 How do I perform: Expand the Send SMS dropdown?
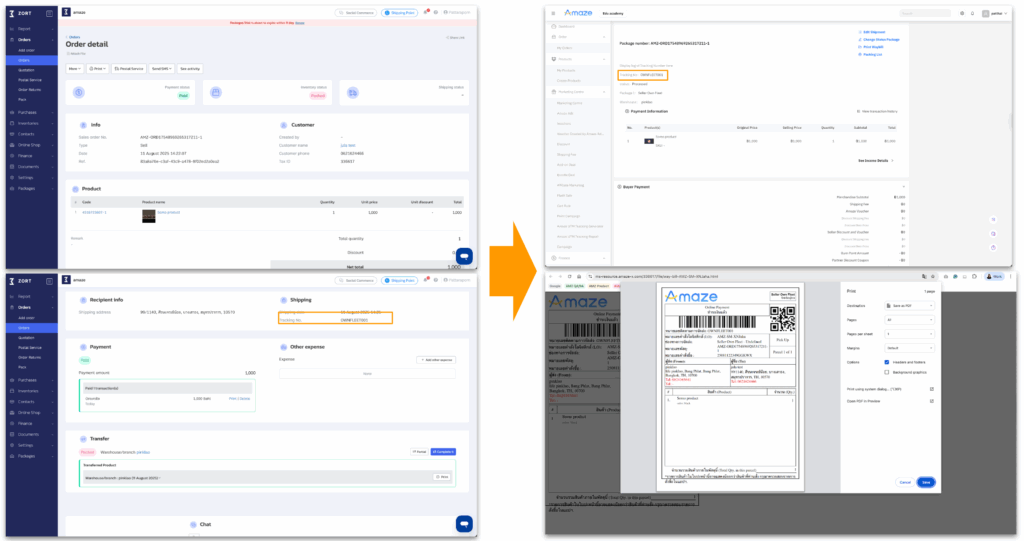162,68
